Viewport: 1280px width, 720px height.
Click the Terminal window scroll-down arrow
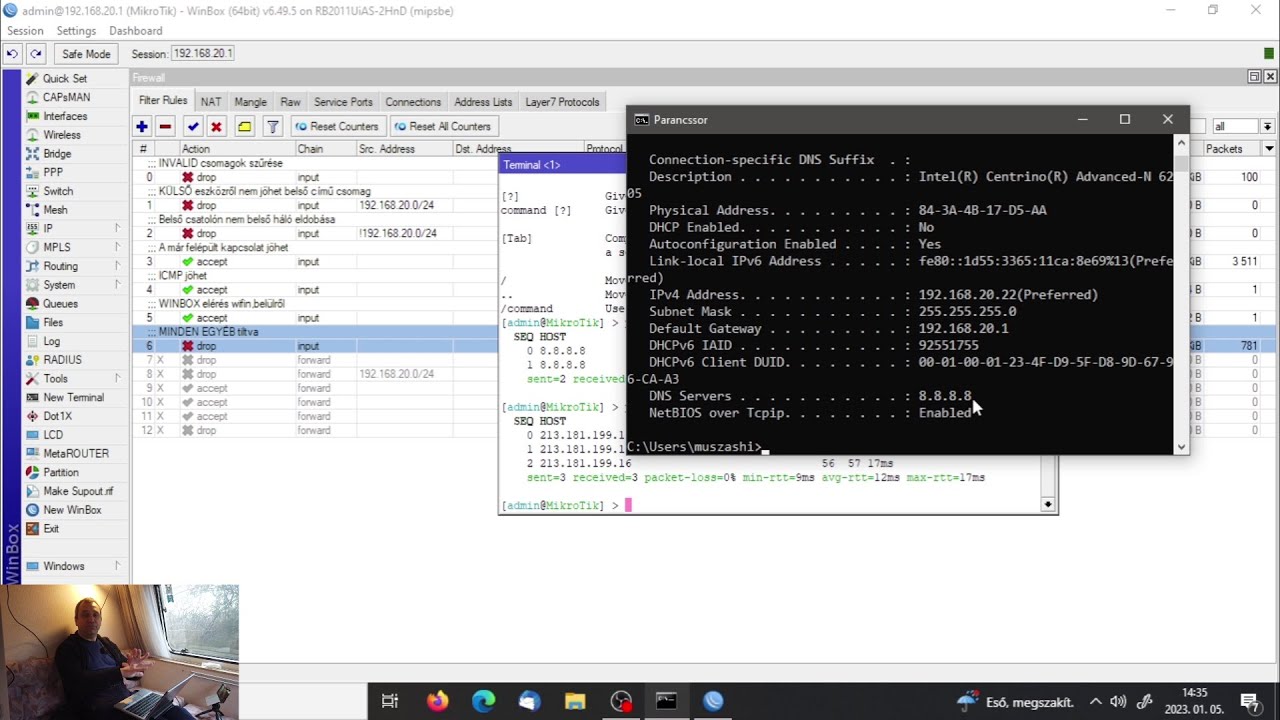click(1049, 505)
